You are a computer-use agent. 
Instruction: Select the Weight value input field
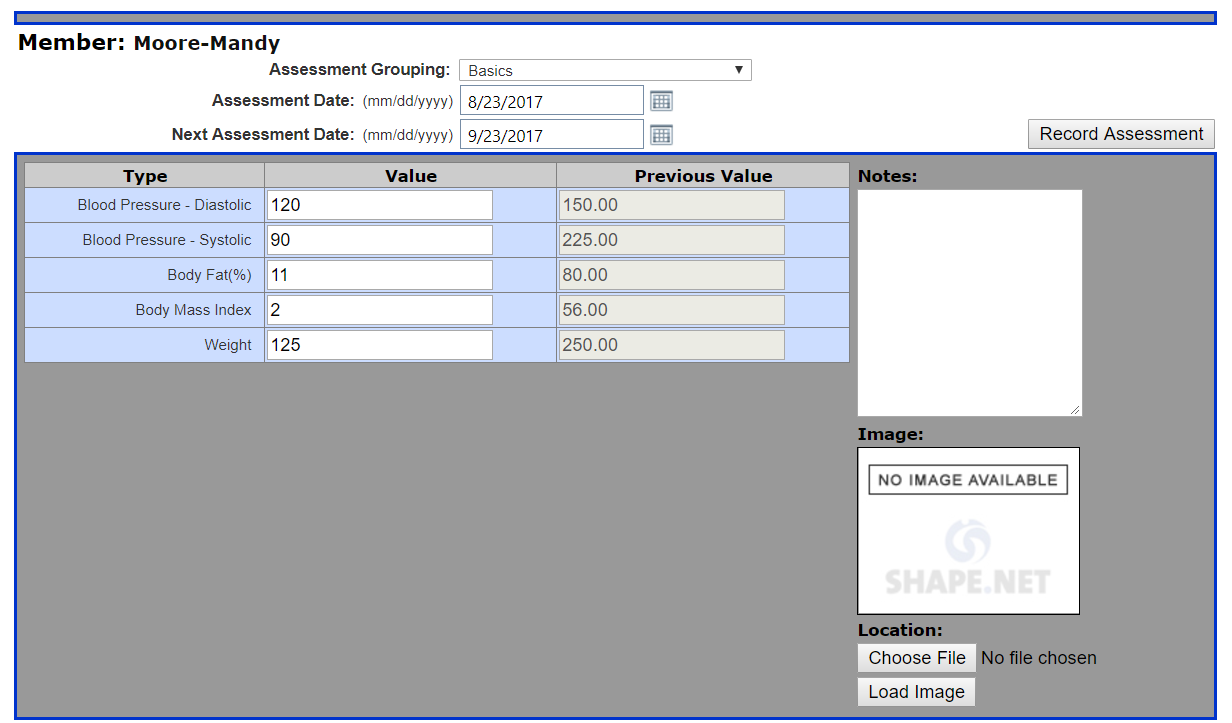(379, 344)
